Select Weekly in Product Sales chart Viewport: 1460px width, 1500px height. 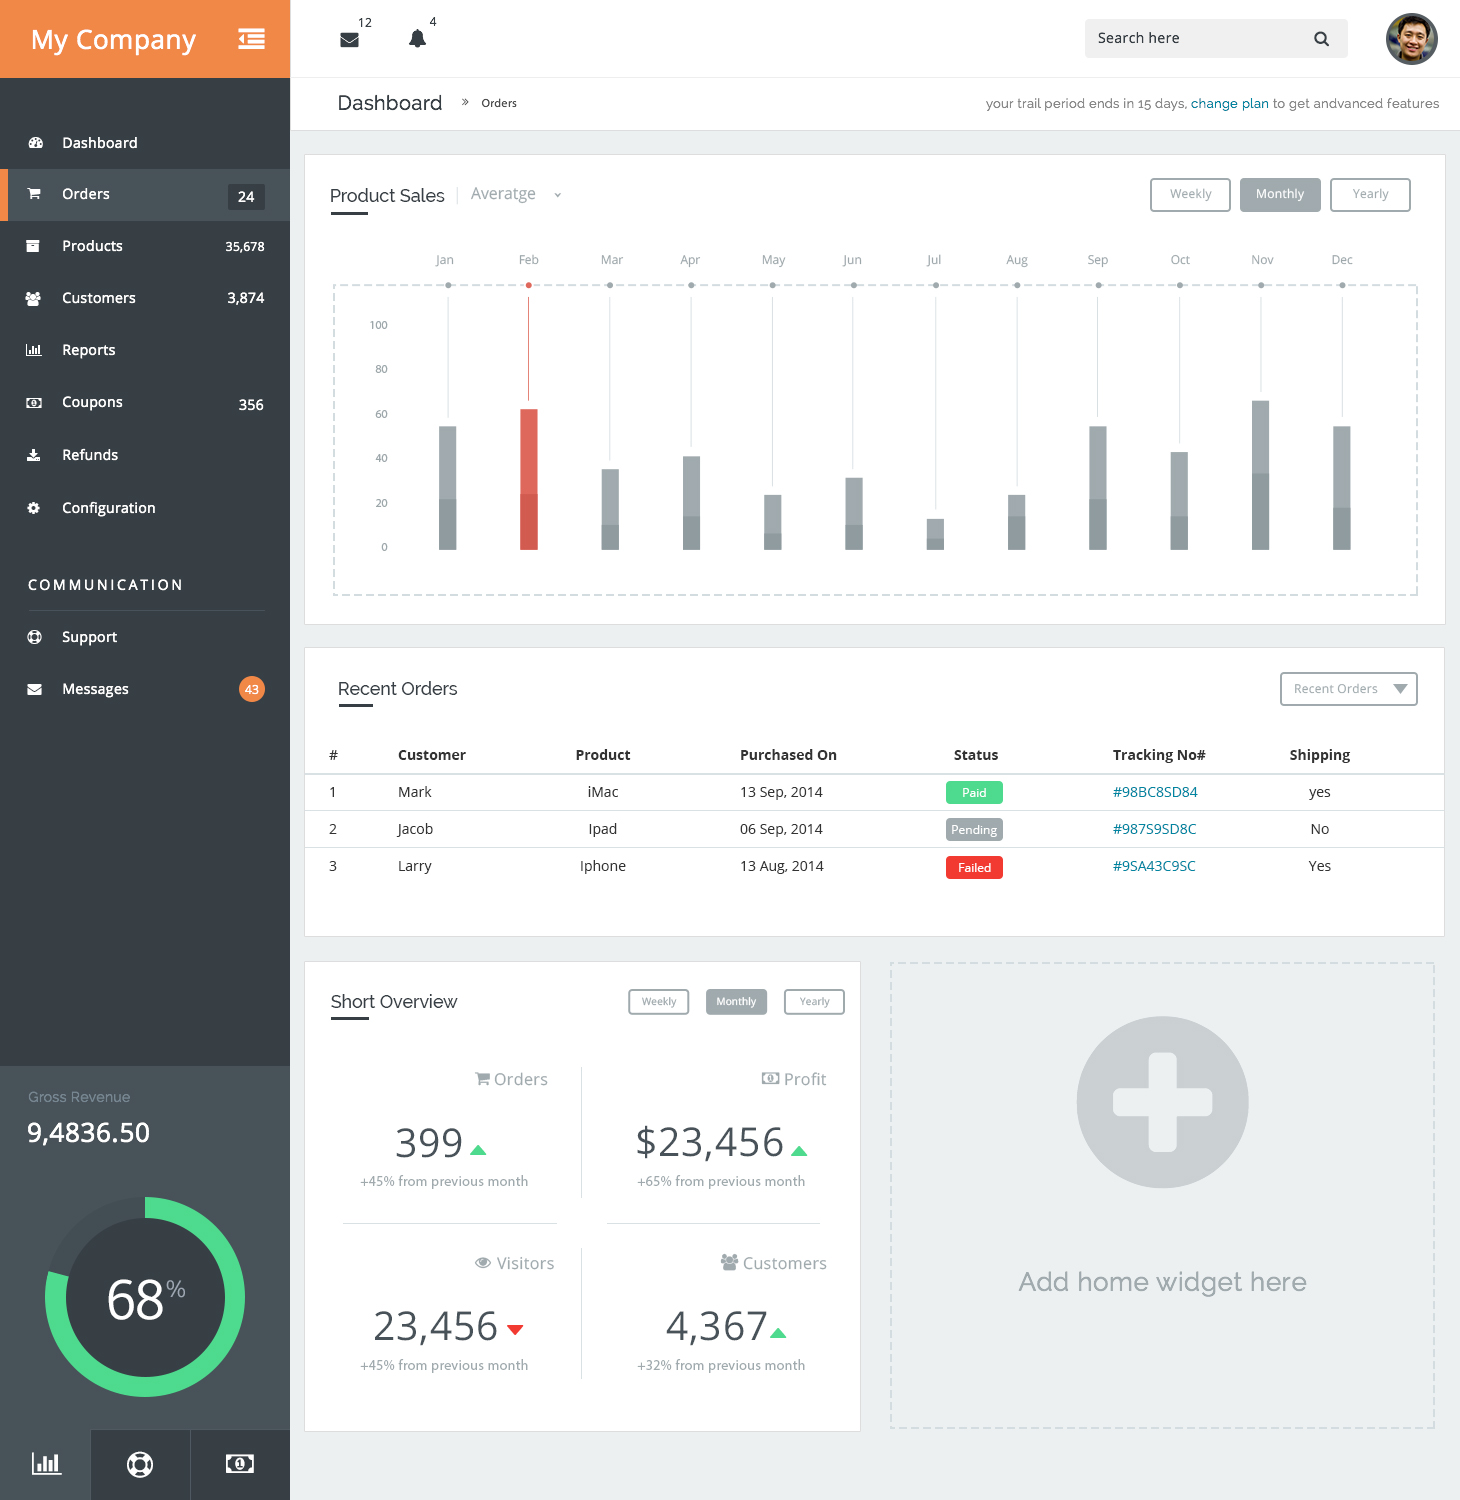point(1190,194)
